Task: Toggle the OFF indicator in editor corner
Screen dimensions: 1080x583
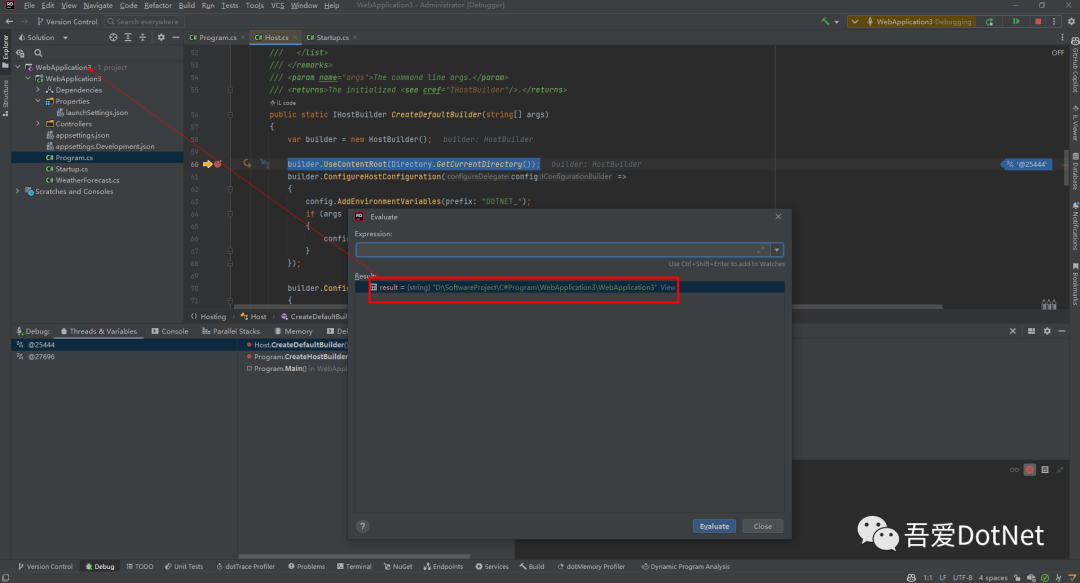Action: coord(1058,53)
